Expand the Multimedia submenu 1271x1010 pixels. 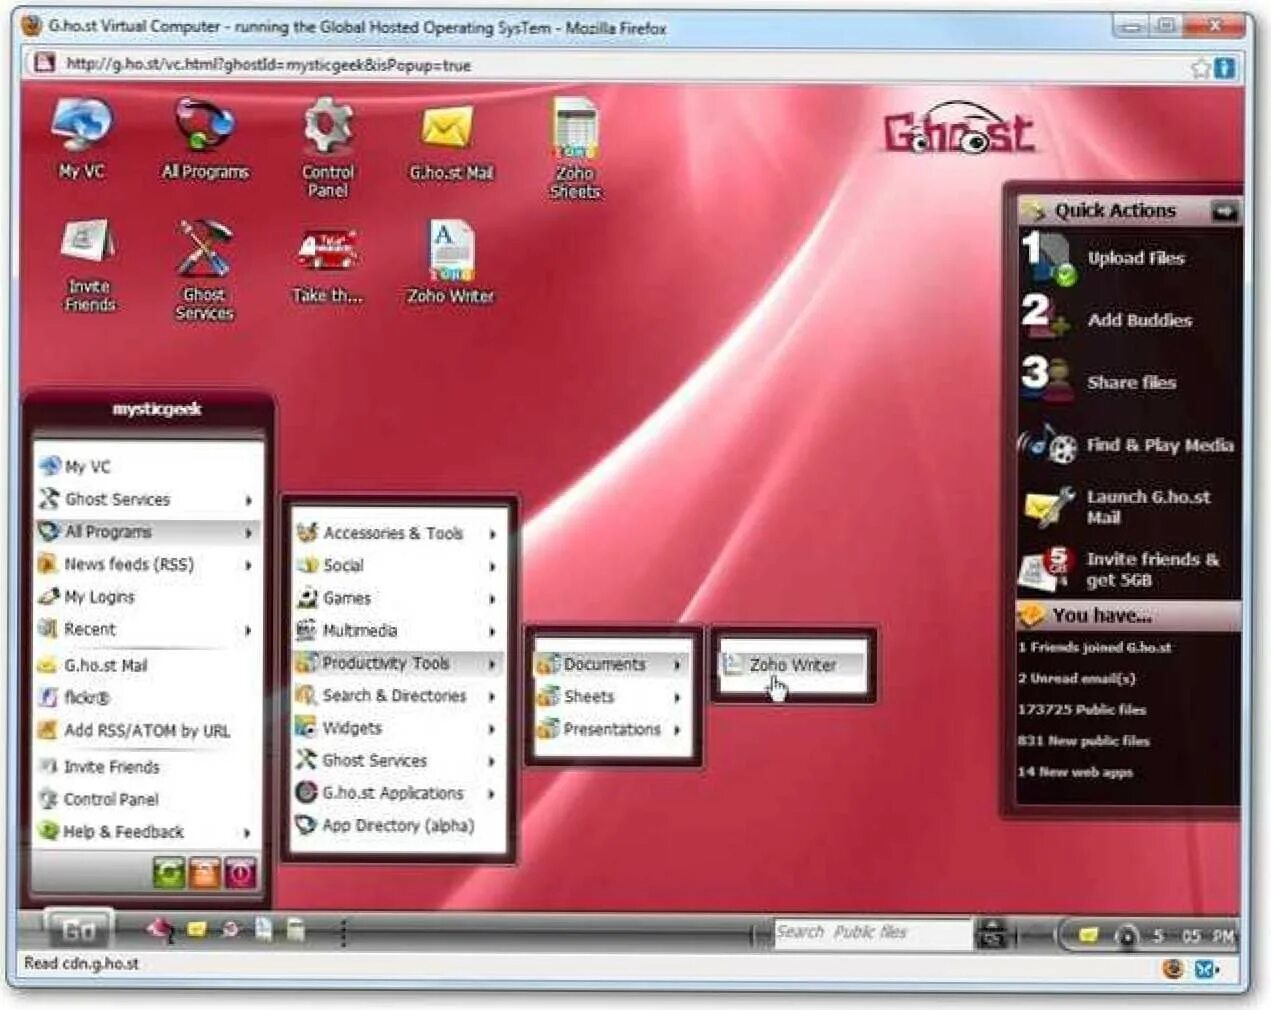tap(398, 631)
